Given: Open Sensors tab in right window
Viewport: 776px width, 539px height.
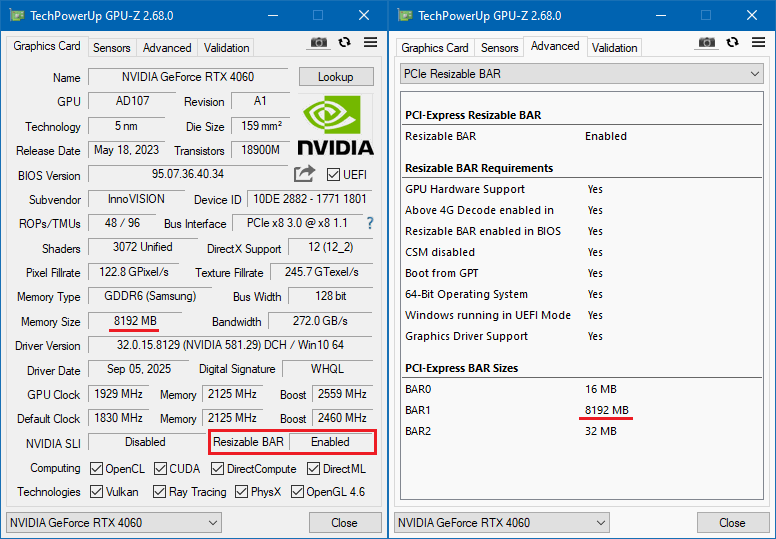Looking at the screenshot, I should coord(499,48).
